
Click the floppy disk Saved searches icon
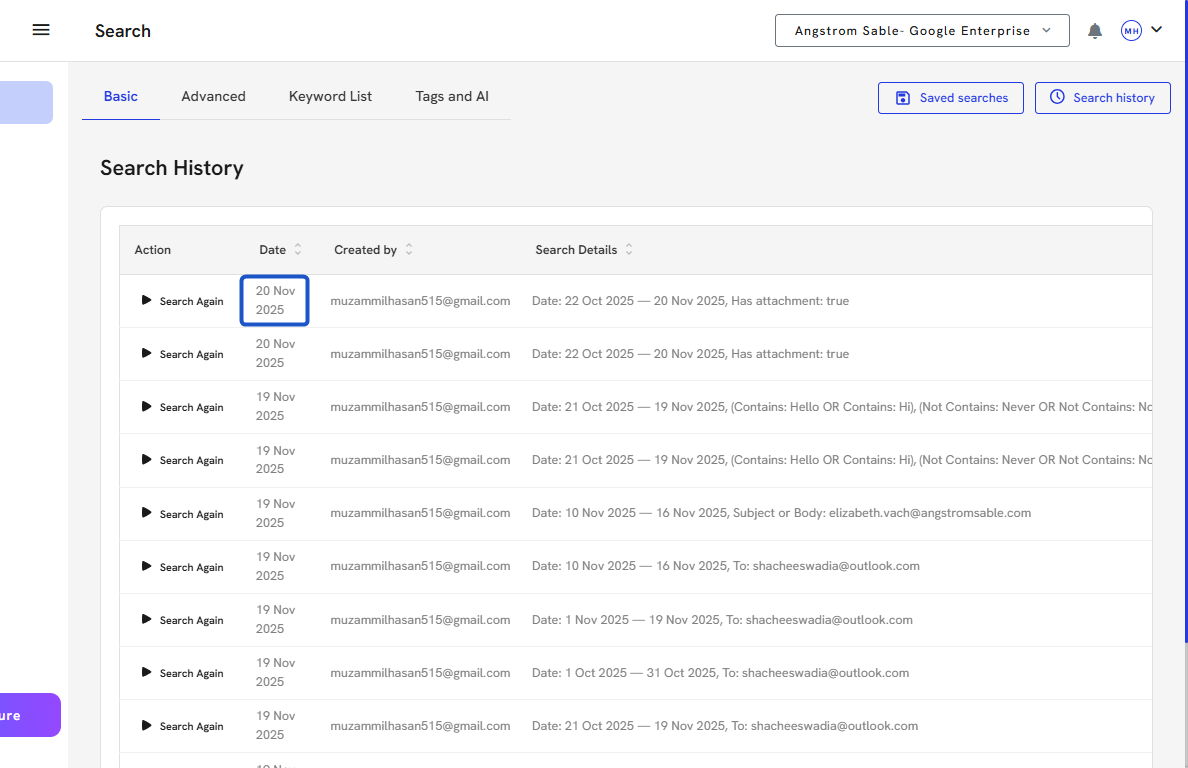(x=903, y=98)
